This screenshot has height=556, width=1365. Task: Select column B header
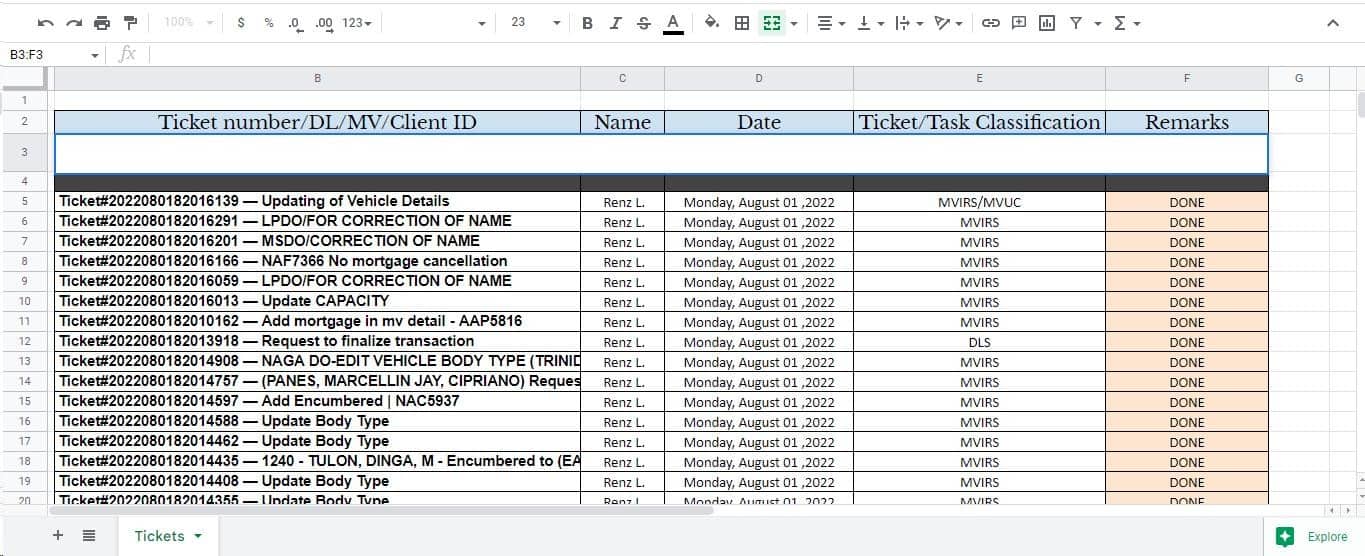317,78
